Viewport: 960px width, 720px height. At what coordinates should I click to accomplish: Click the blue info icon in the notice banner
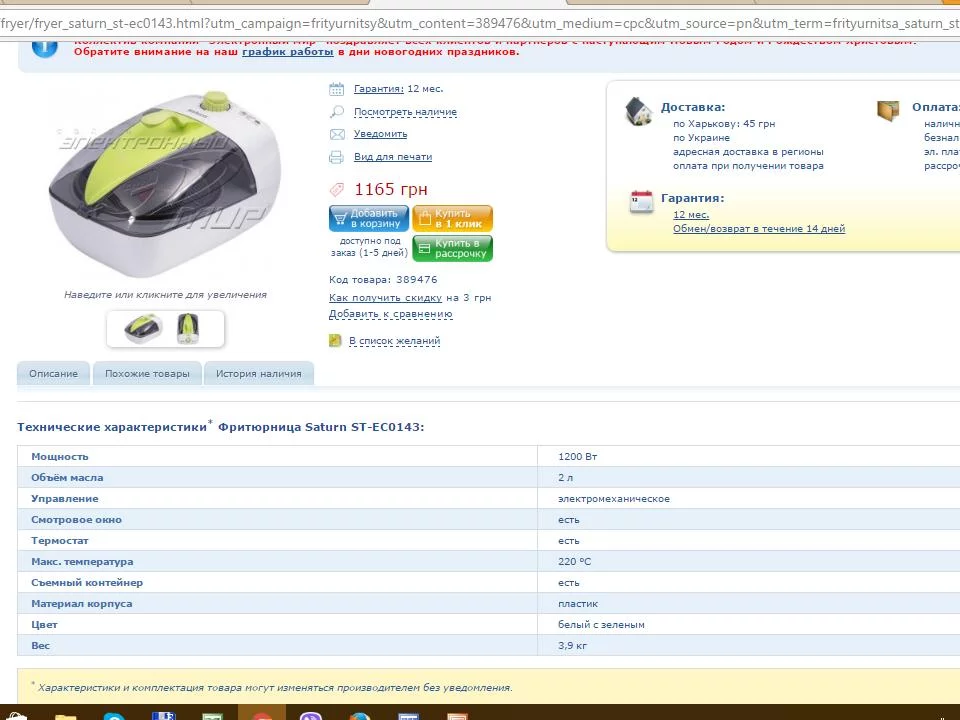tap(44, 48)
